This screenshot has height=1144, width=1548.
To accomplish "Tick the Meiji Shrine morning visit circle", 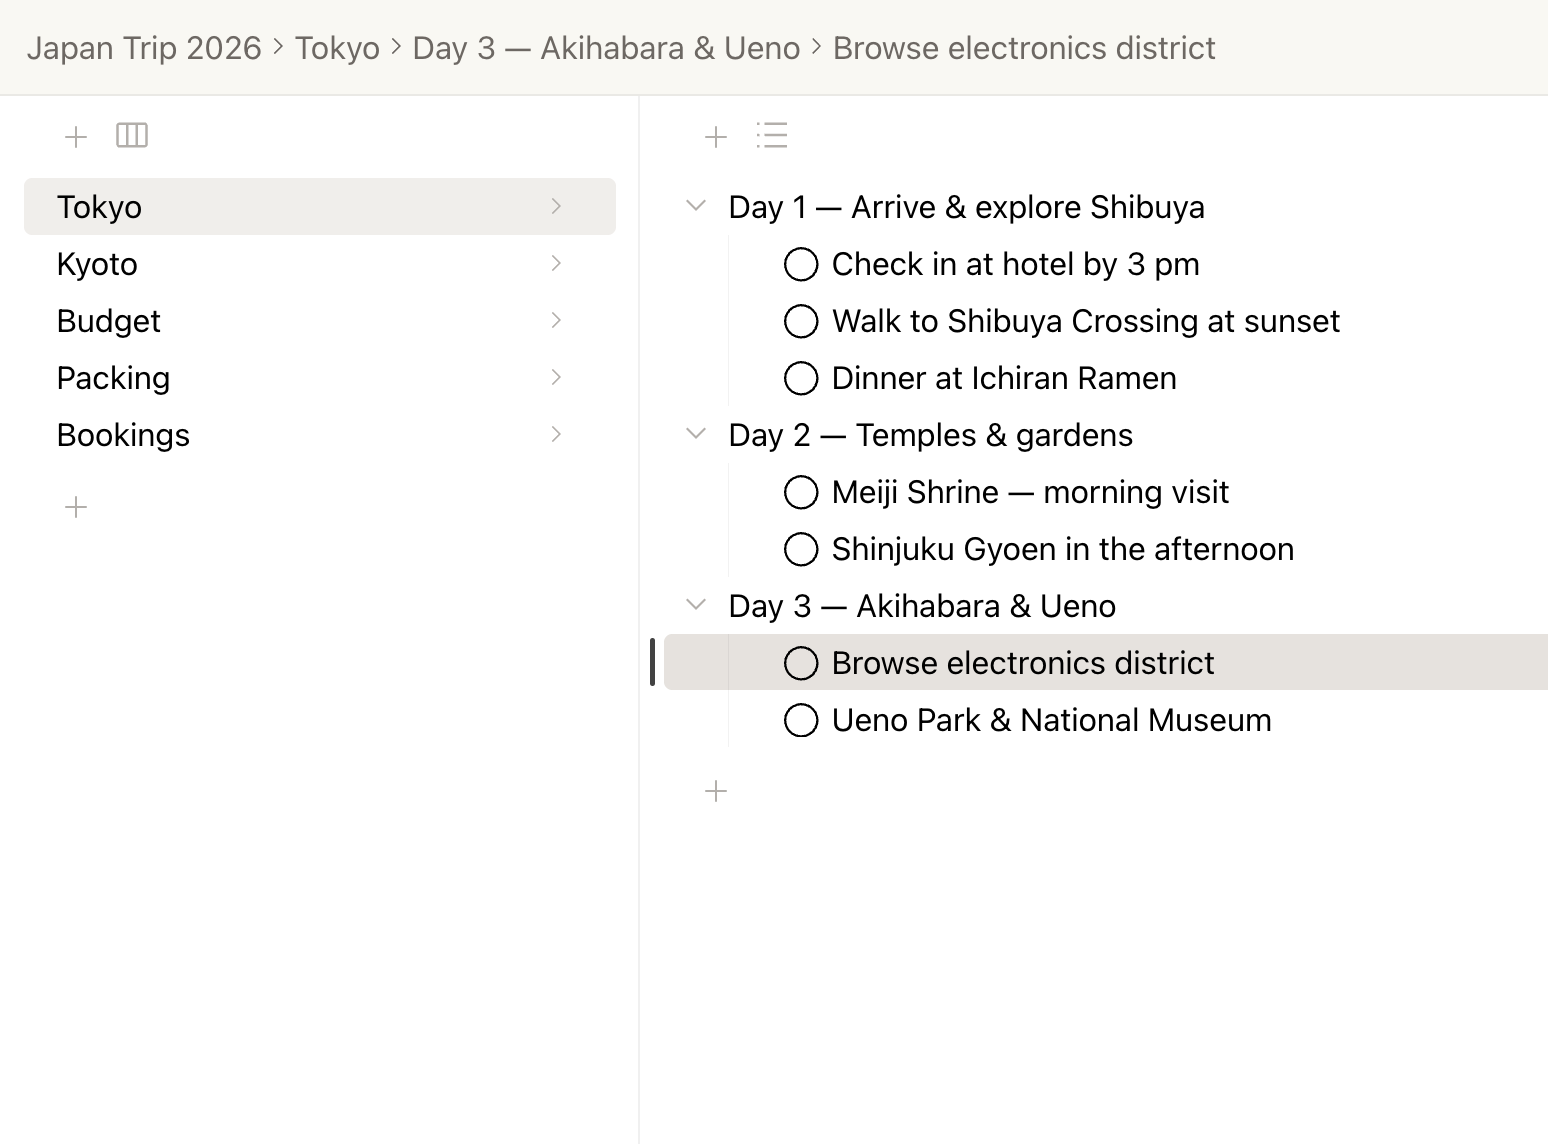I will [x=801, y=492].
